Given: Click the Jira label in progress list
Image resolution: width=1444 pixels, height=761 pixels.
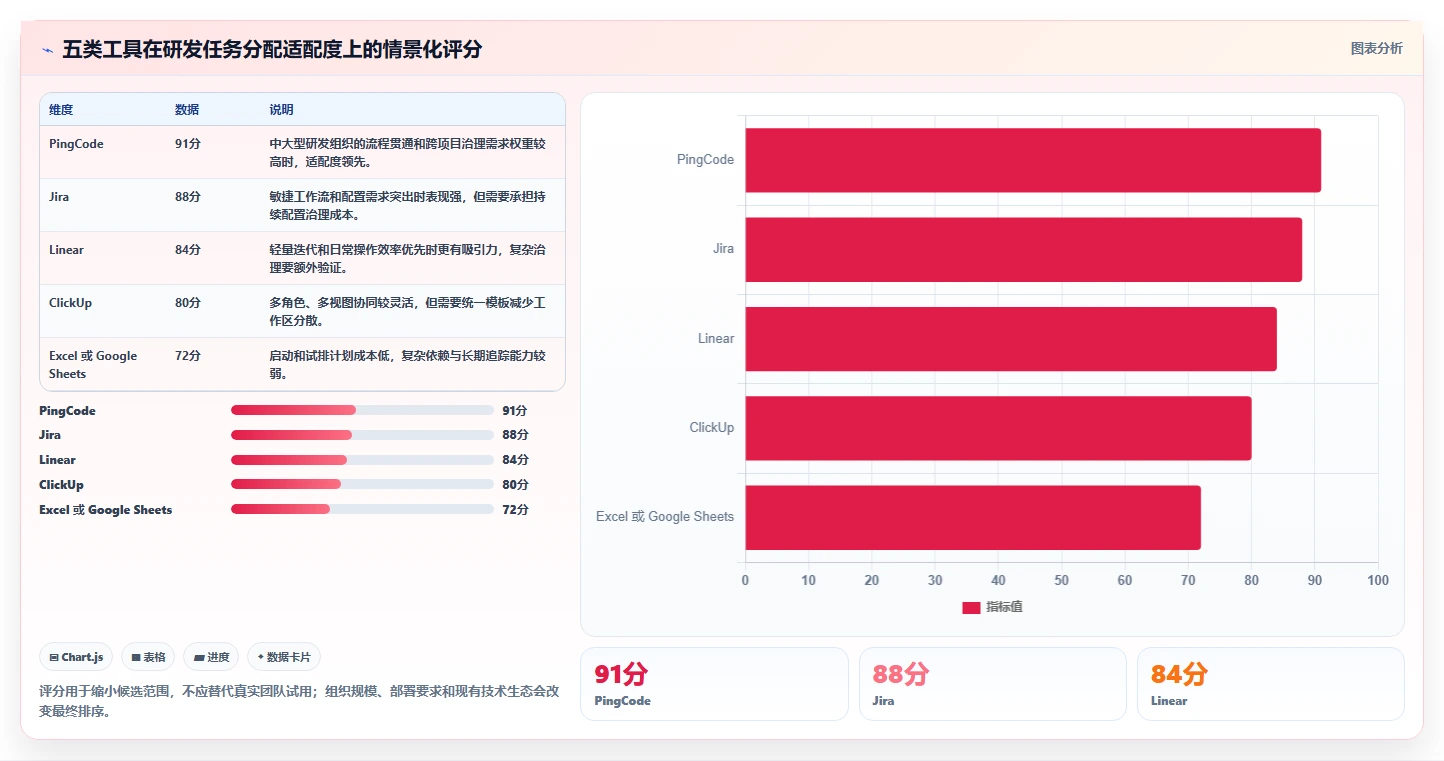Looking at the screenshot, I should 50,435.
